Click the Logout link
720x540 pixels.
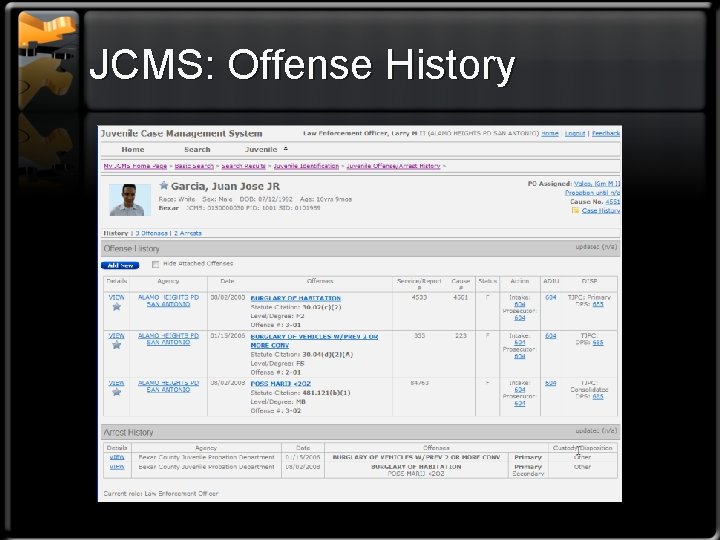(x=575, y=134)
